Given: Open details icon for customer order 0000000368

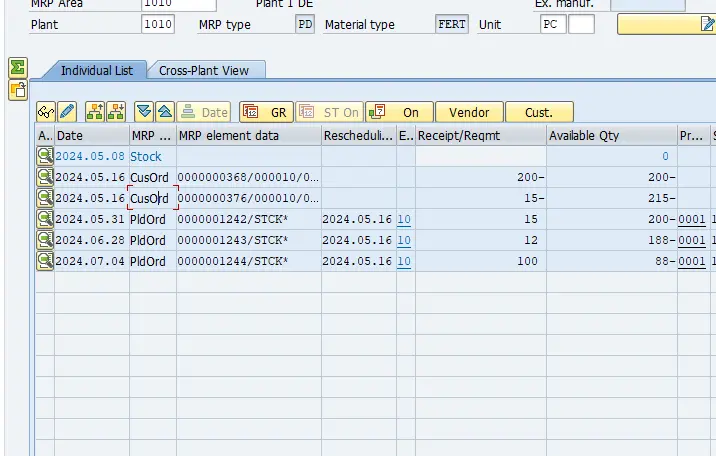Looking at the screenshot, I should pyautogui.click(x=44, y=177).
